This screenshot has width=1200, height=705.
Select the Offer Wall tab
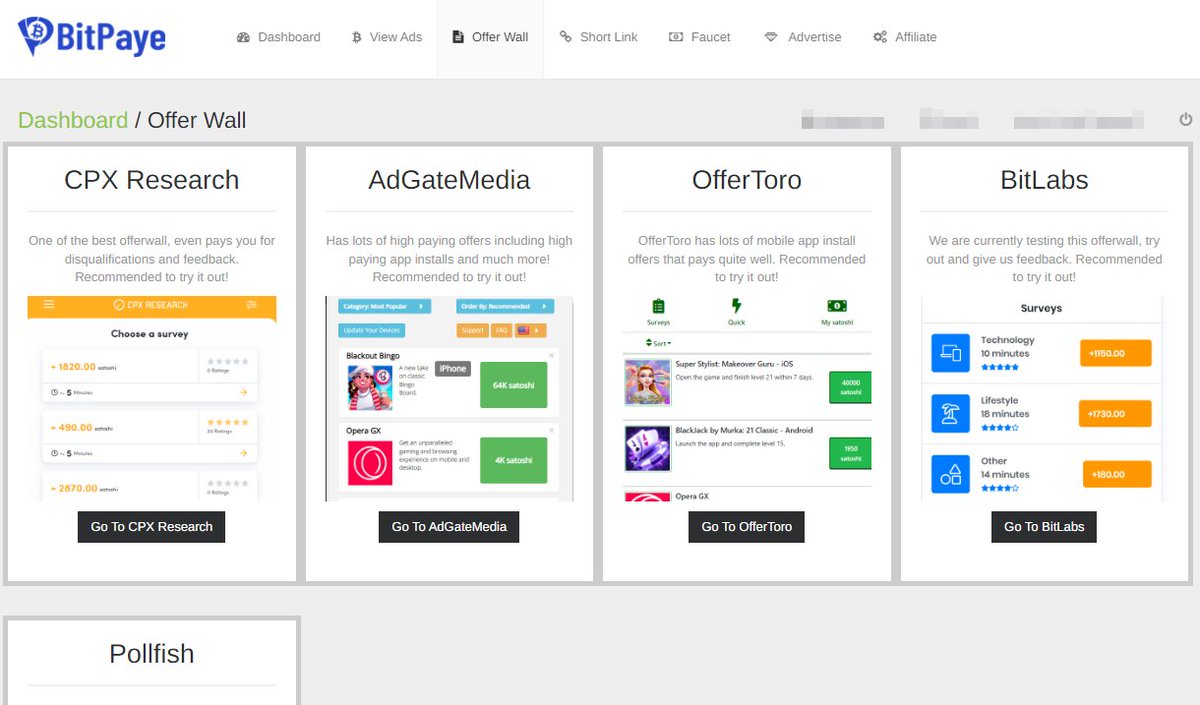pos(490,37)
